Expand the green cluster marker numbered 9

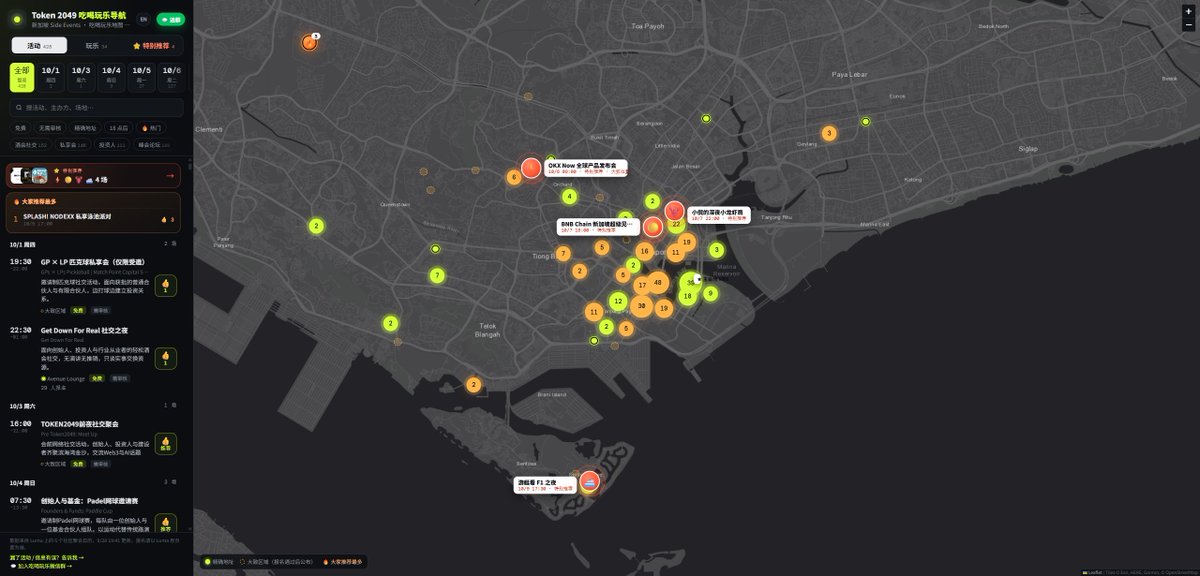click(709, 293)
